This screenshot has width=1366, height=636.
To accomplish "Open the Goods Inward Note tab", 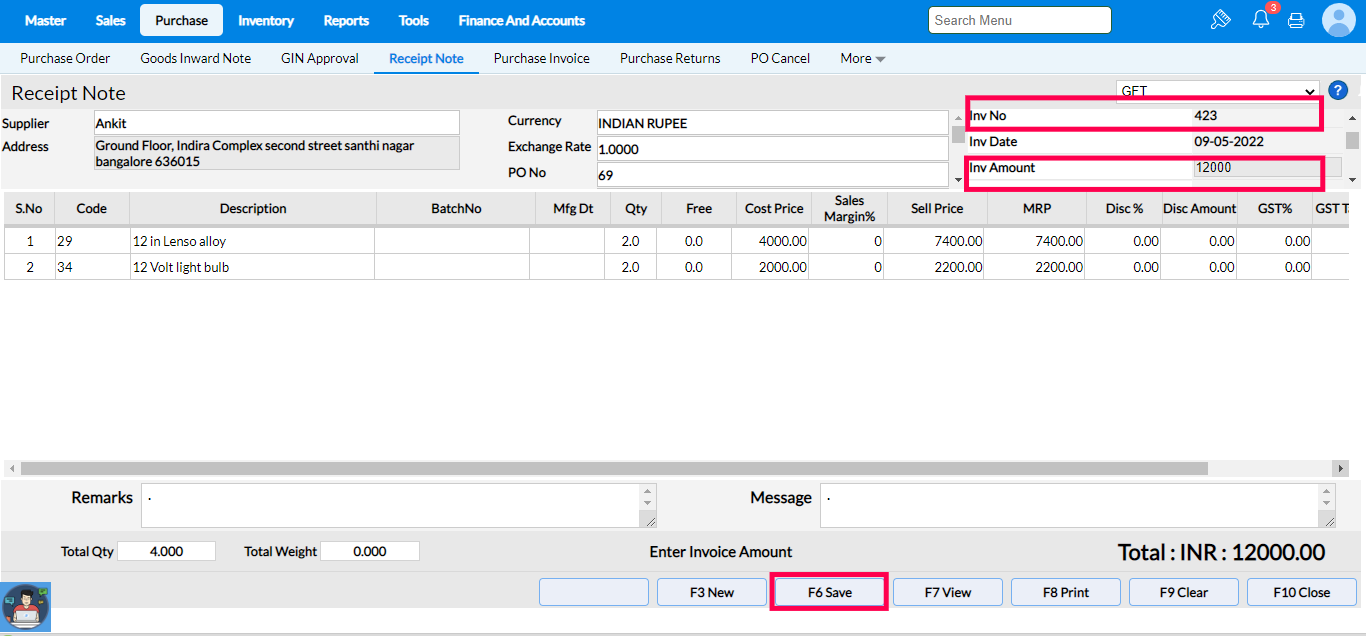I will pyautogui.click(x=196, y=59).
